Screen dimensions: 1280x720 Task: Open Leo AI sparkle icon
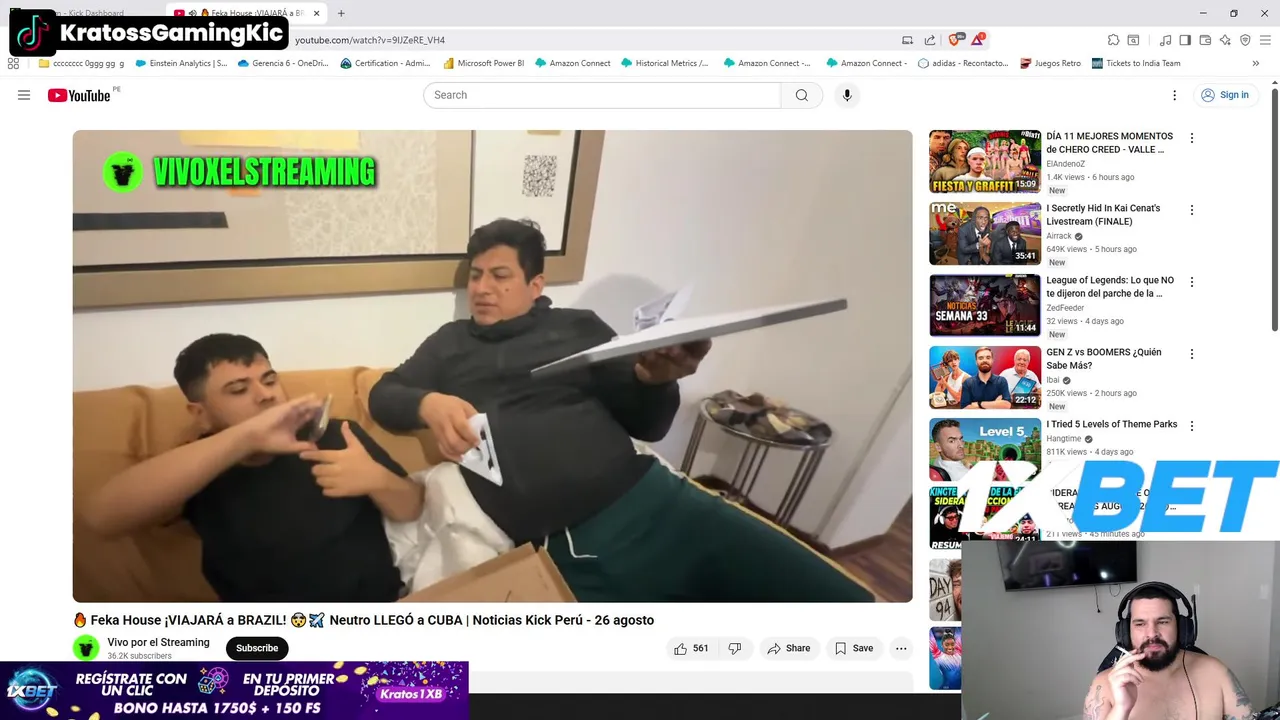tap(1225, 40)
